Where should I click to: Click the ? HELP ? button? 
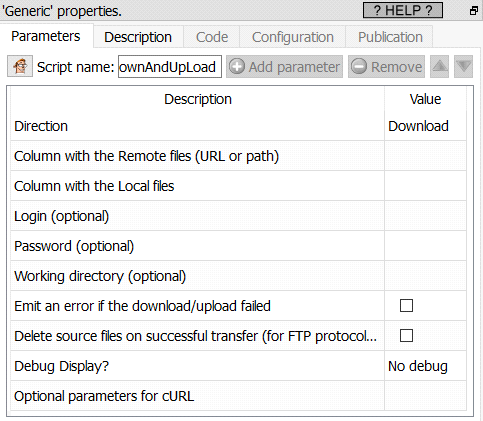(403, 10)
